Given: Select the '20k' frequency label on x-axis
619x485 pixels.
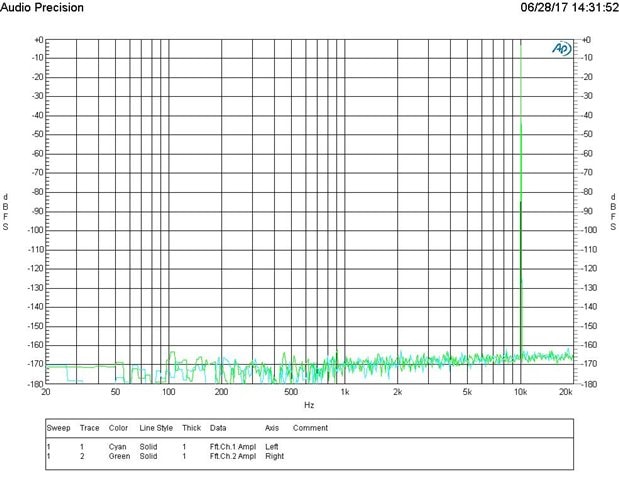Looking at the screenshot, I should point(566,392).
